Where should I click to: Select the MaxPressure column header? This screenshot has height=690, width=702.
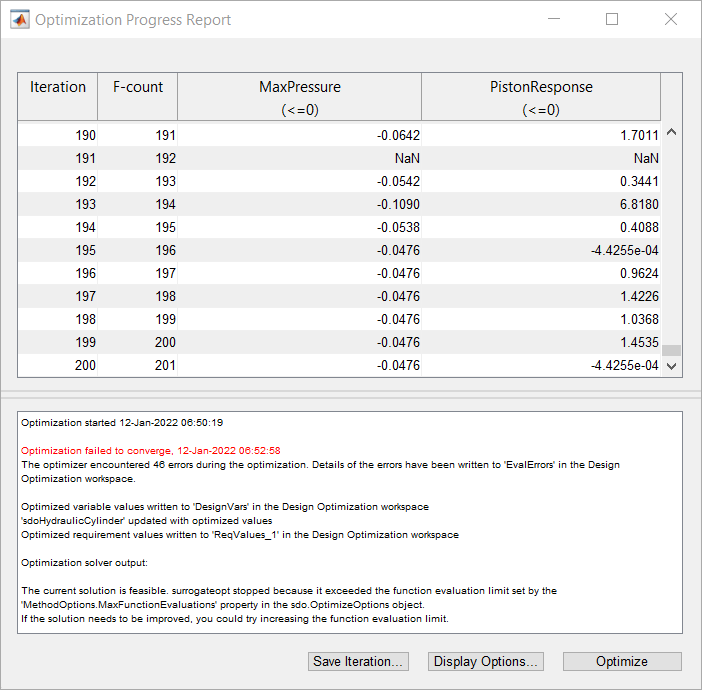point(300,97)
